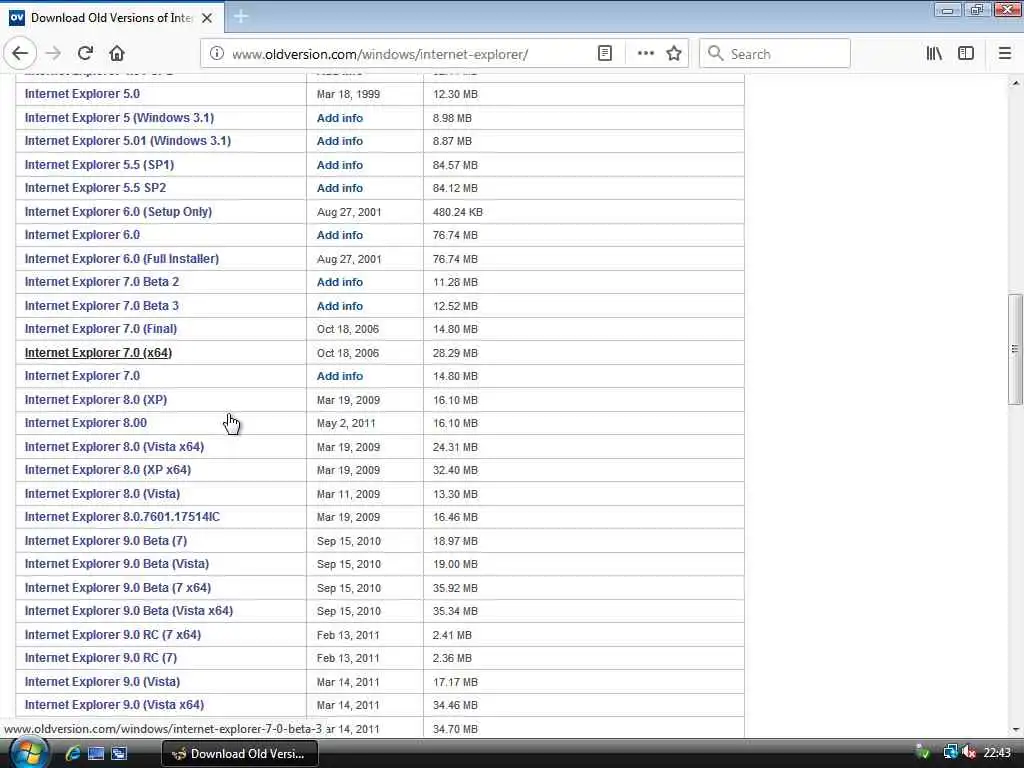
Task: Select Download Old Versi... taskbar button
Action: point(240,754)
